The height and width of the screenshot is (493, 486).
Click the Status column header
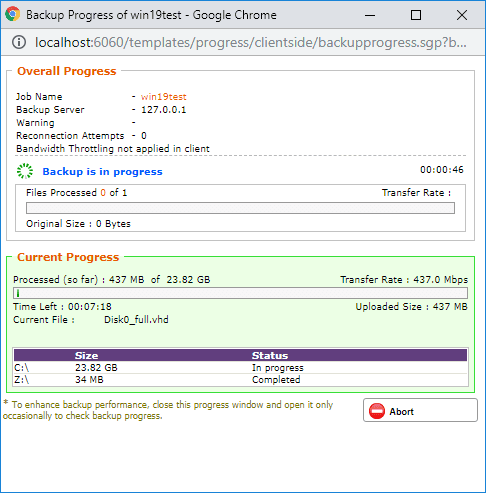pos(270,355)
